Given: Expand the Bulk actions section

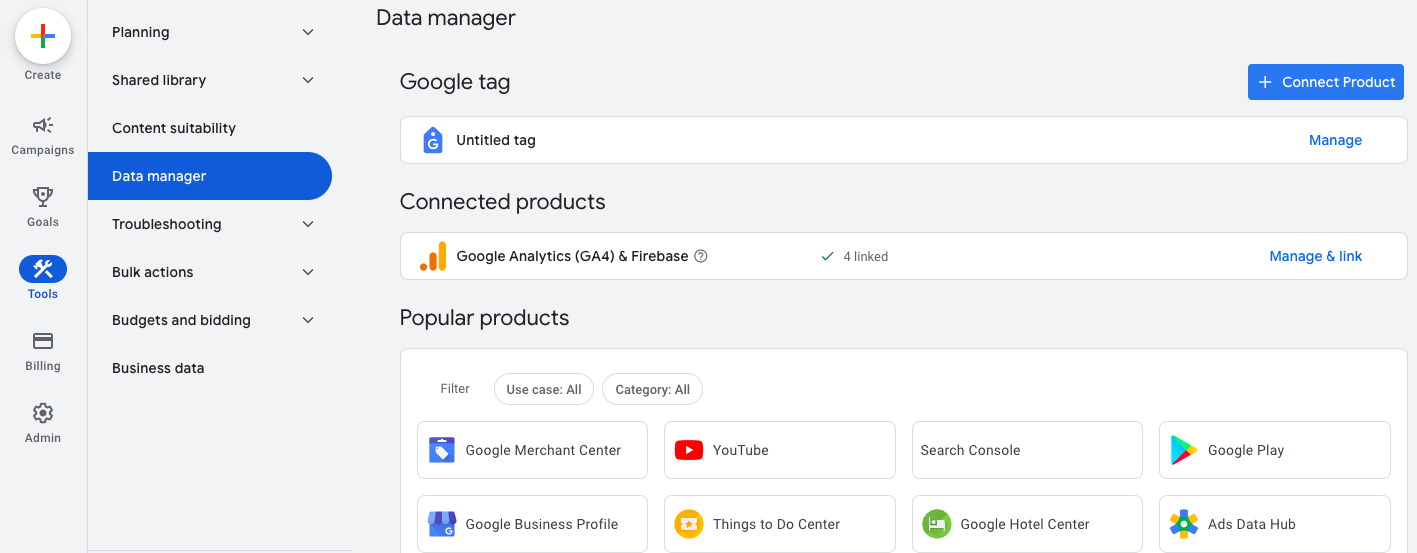Looking at the screenshot, I should 308,272.
